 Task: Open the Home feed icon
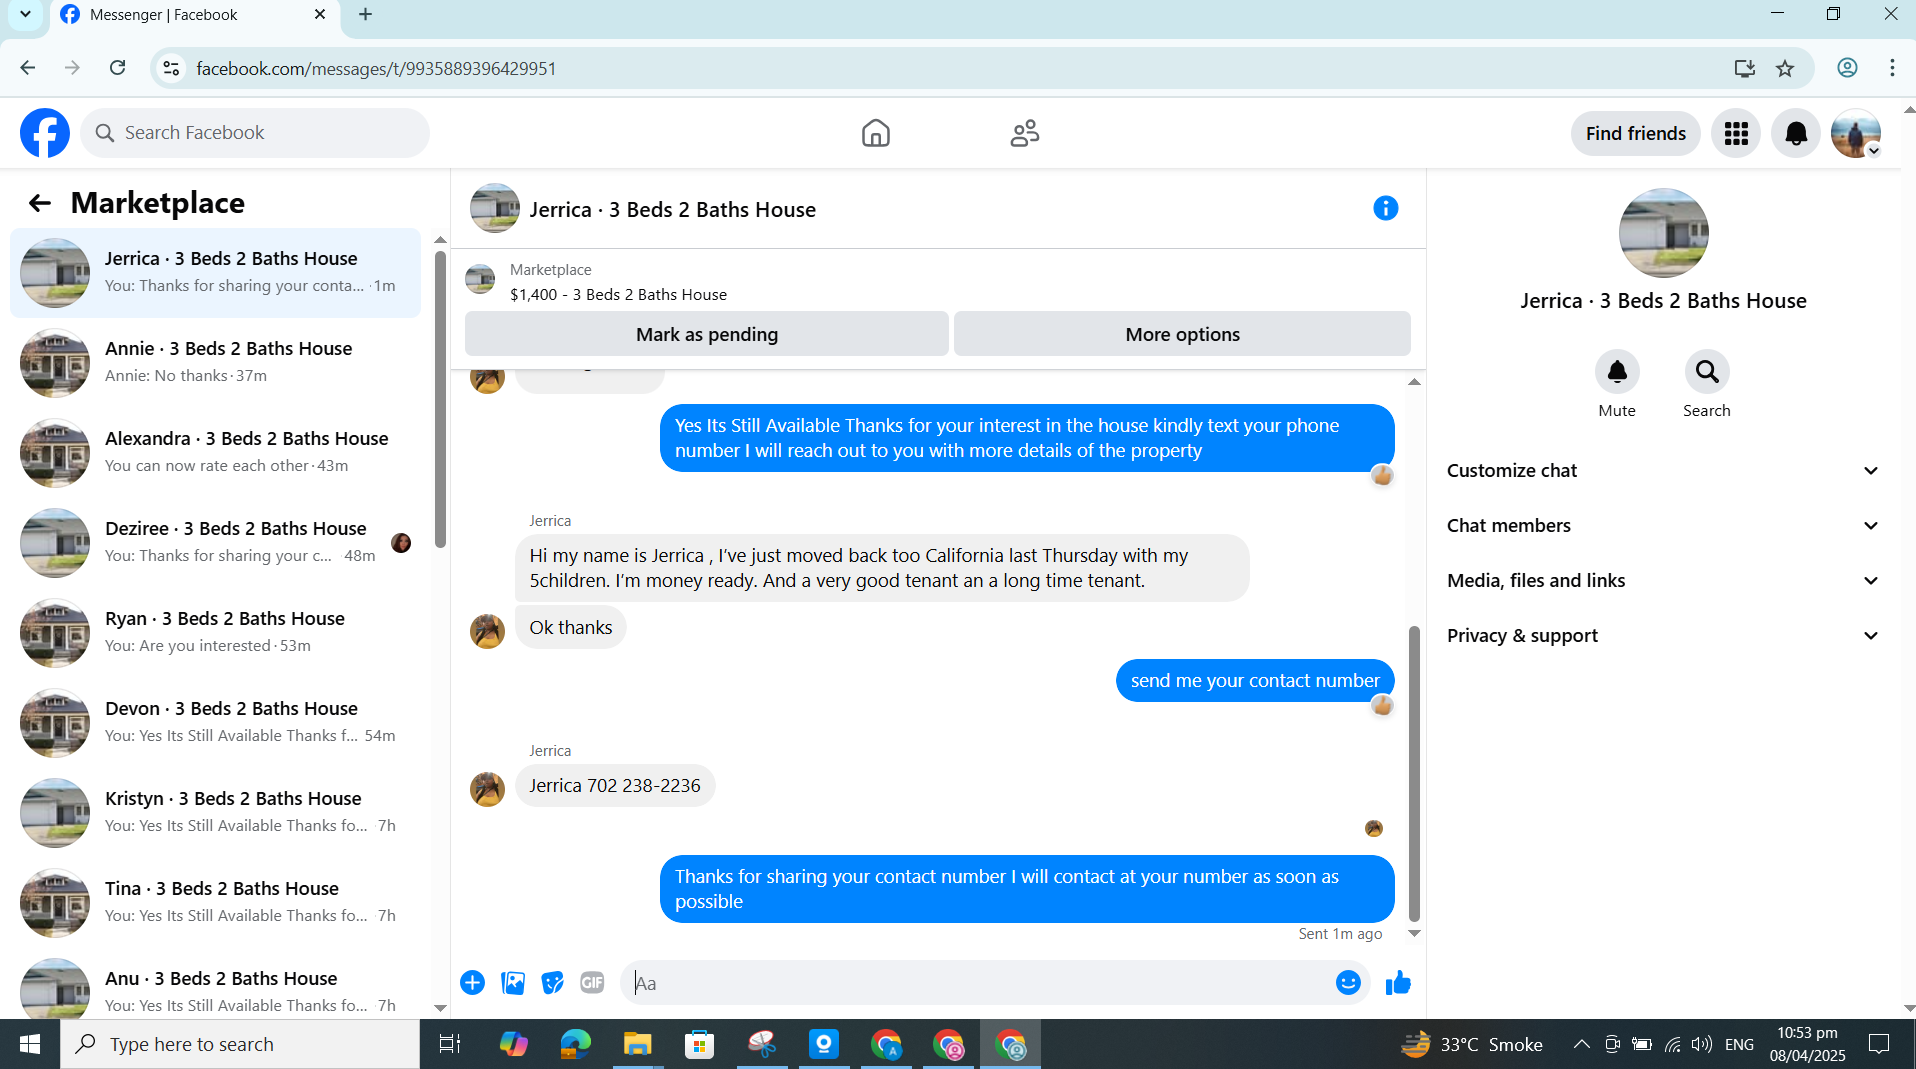point(875,133)
